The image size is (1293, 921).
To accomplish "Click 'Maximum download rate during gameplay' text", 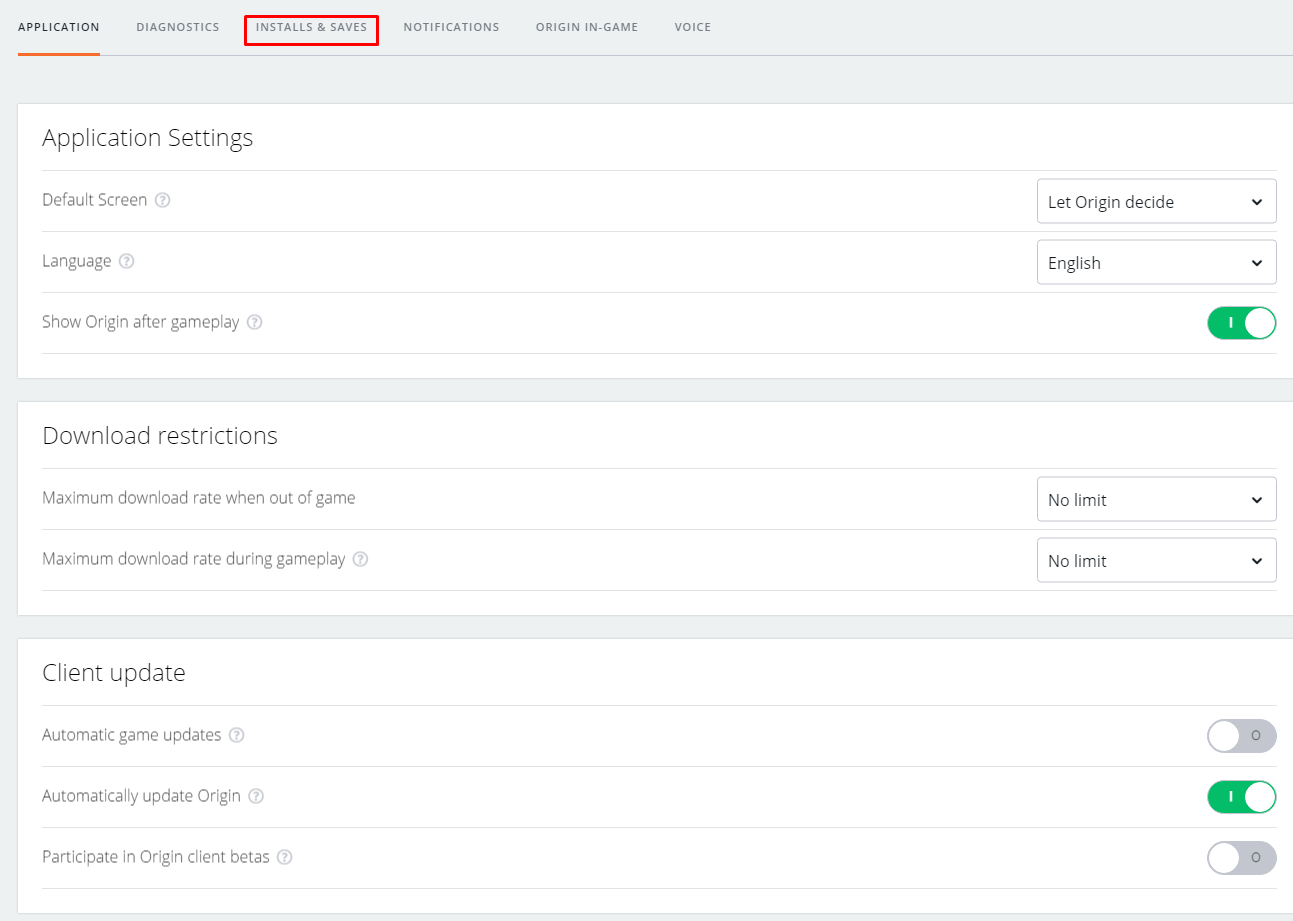I will coord(194,559).
